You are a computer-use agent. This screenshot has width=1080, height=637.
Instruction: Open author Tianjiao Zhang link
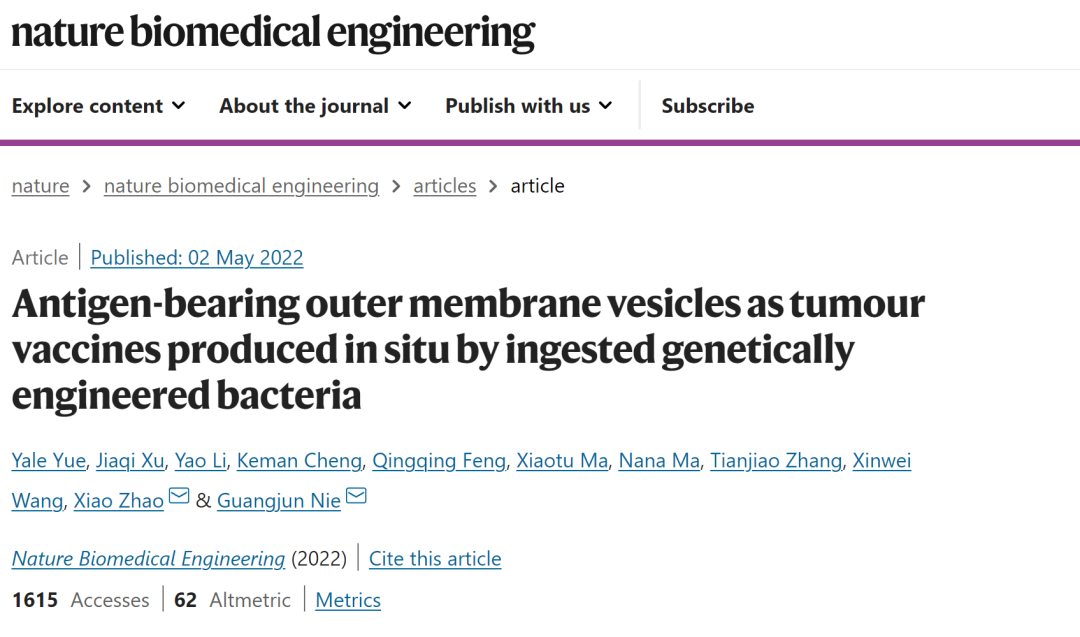(x=776, y=460)
